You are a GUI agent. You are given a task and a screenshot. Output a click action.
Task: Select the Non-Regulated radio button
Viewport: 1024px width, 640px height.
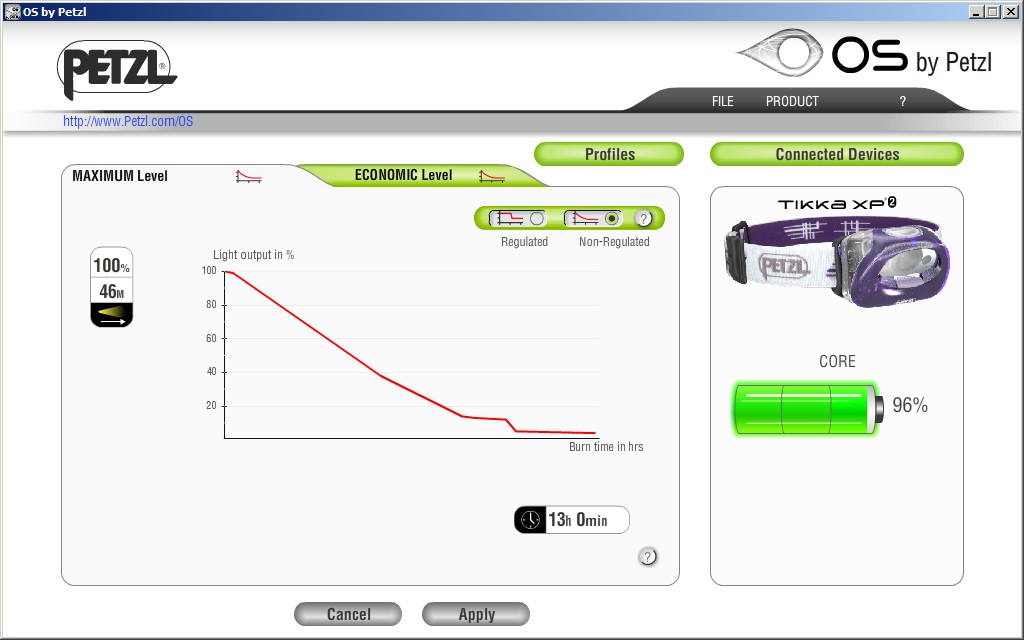pos(612,219)
